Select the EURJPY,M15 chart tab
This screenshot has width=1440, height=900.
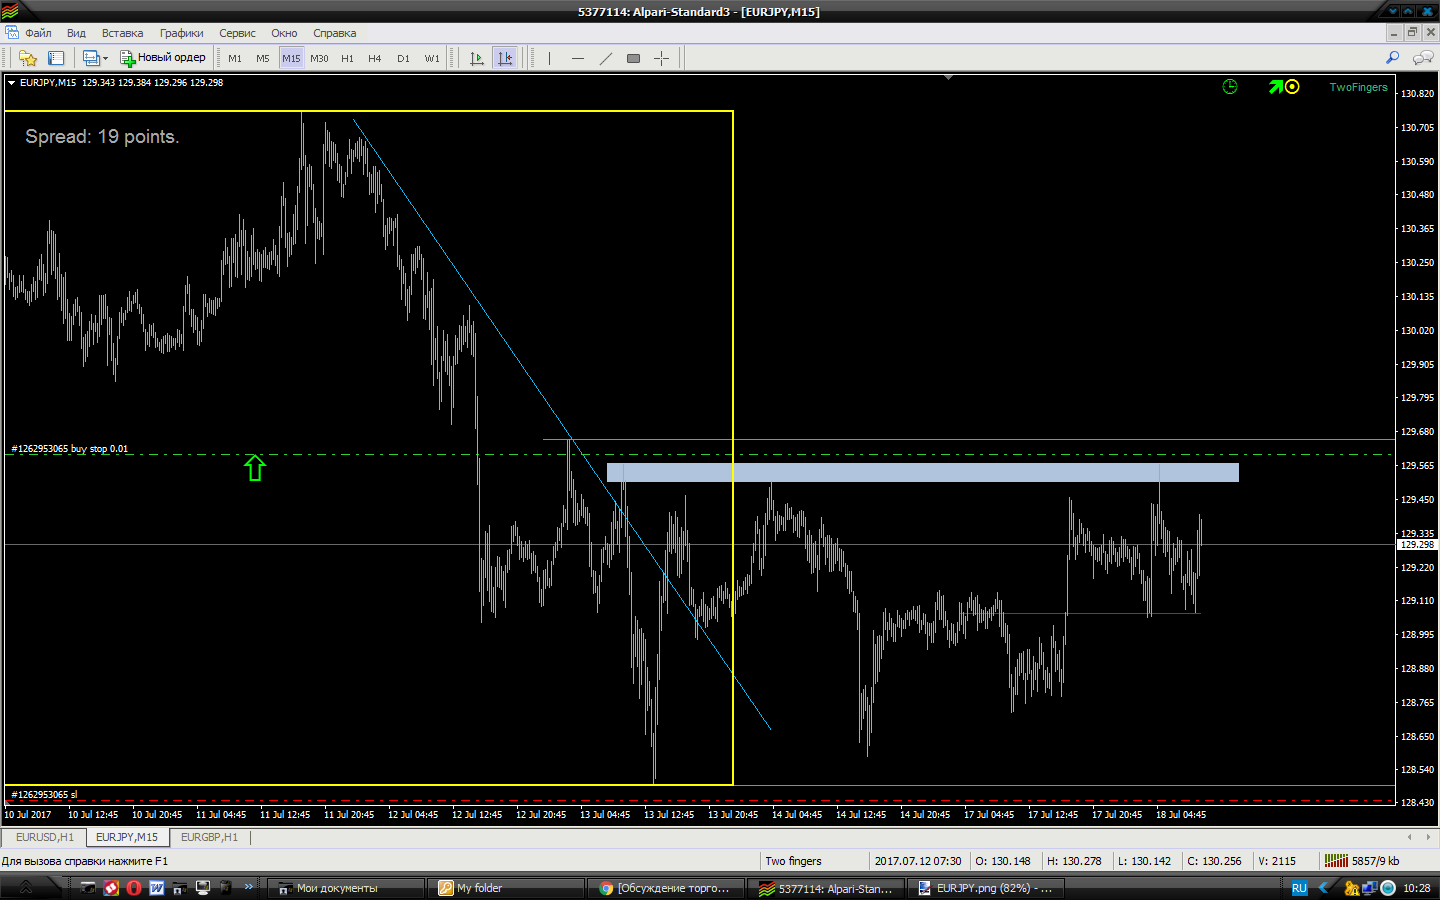pos(127,838)
